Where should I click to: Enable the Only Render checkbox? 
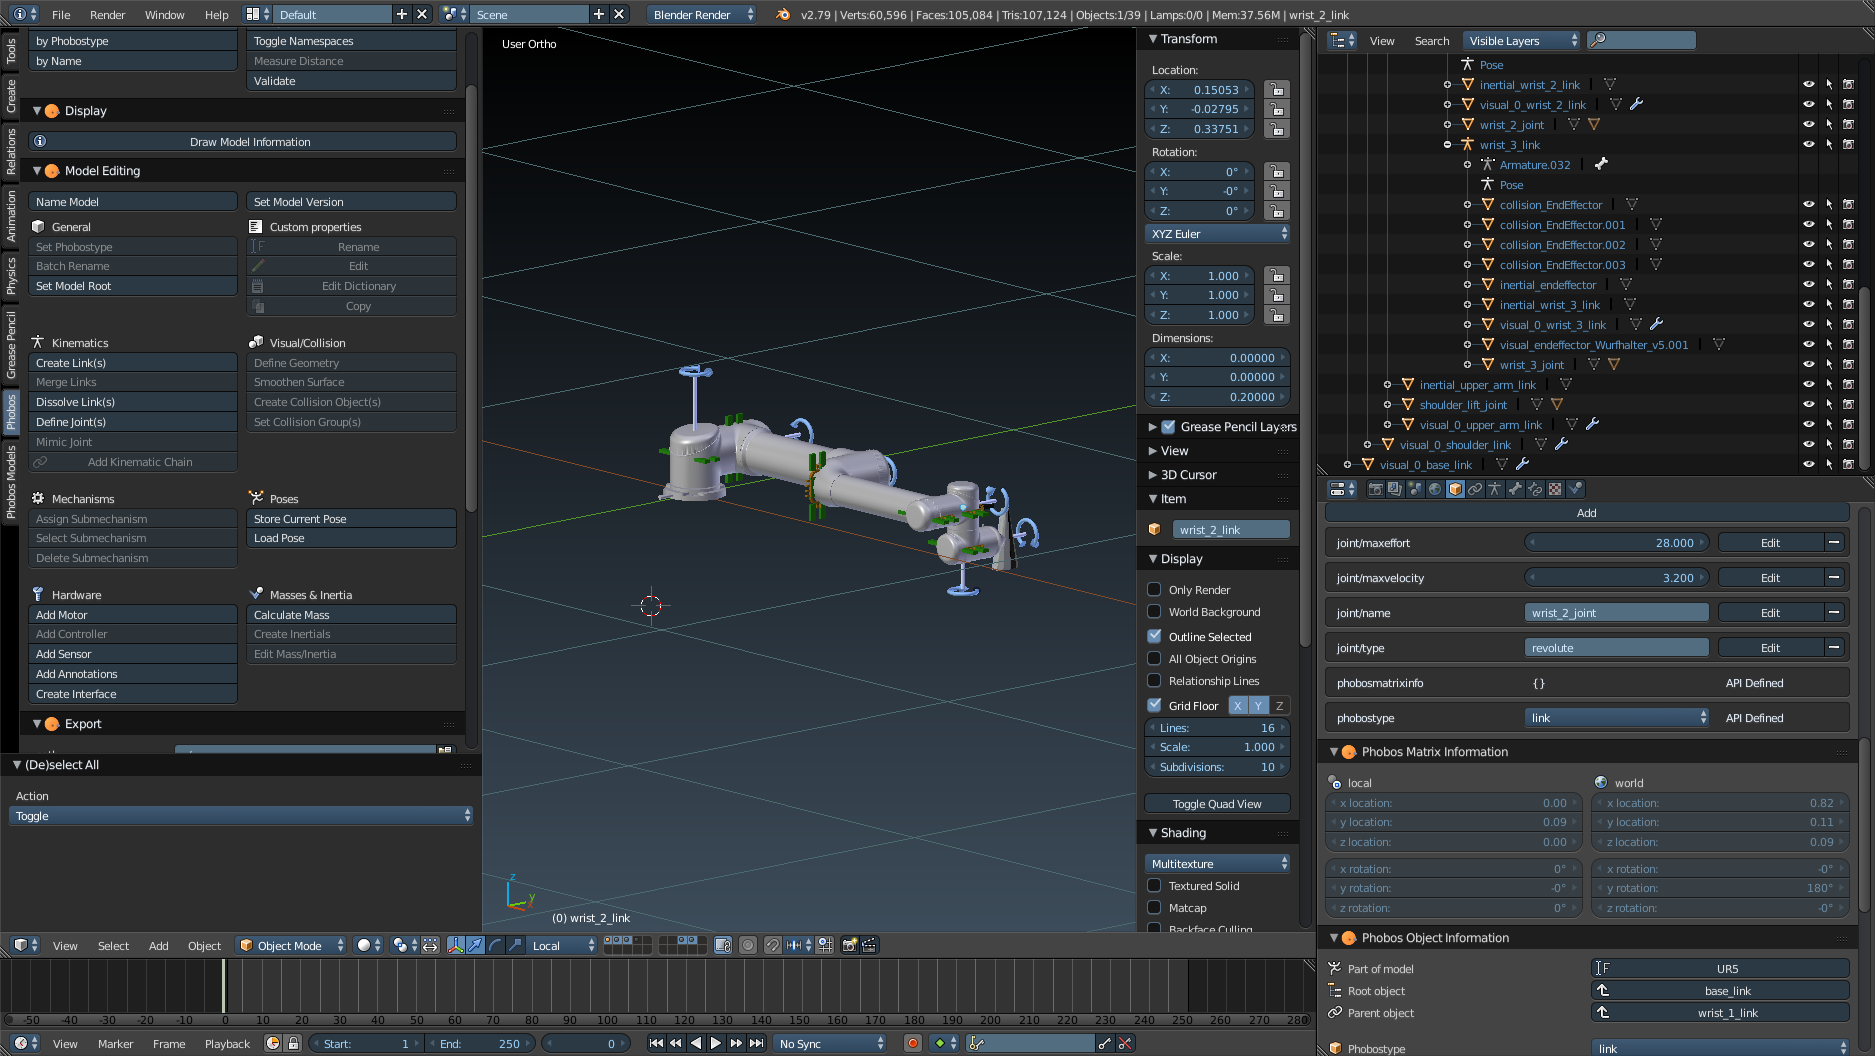click(x=1154, y=590)
